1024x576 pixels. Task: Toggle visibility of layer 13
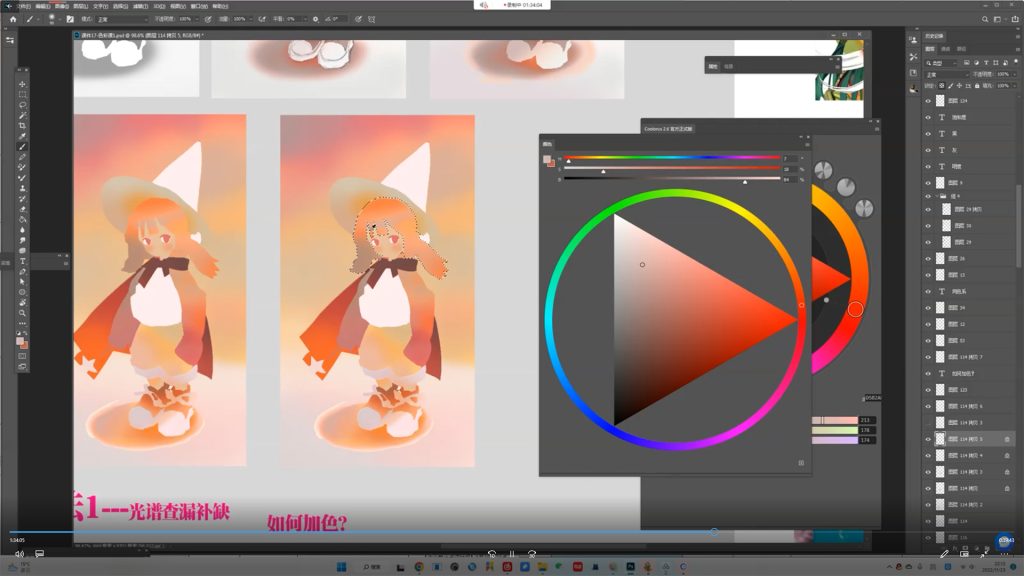pos(928,274)
